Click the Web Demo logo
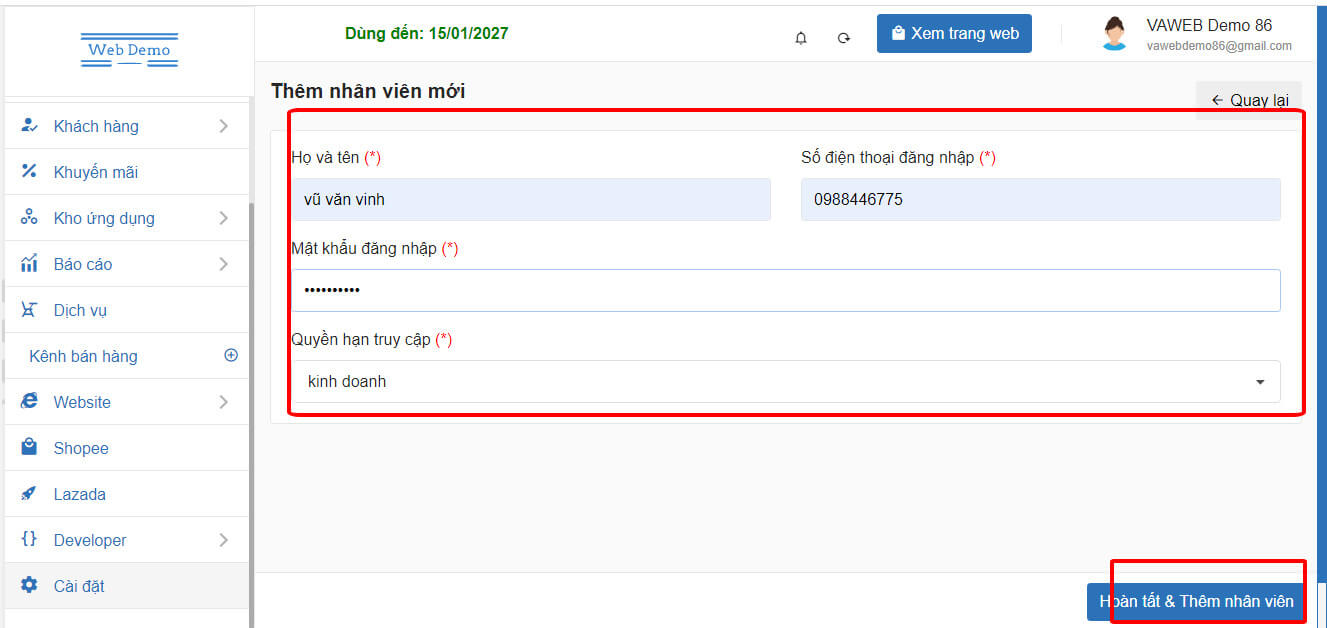 click(x=129, y=50)
